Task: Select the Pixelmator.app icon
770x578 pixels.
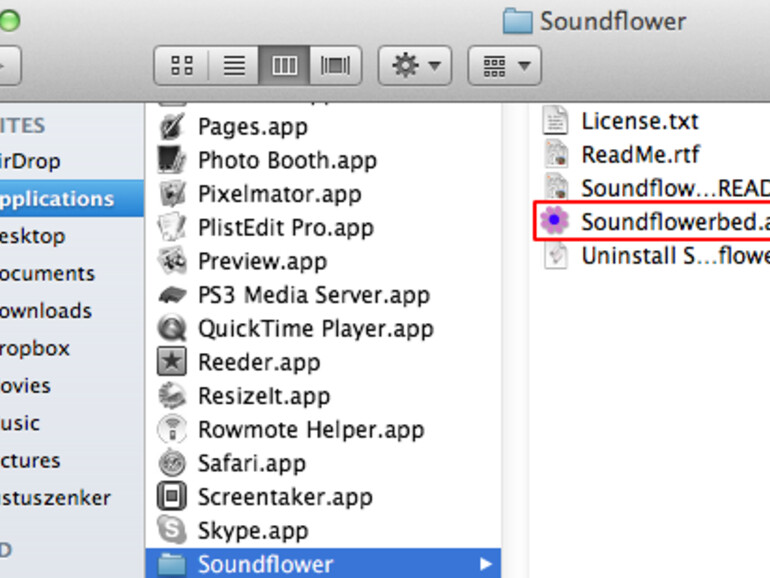Action: pyautogui.click(x=173, y=194)
